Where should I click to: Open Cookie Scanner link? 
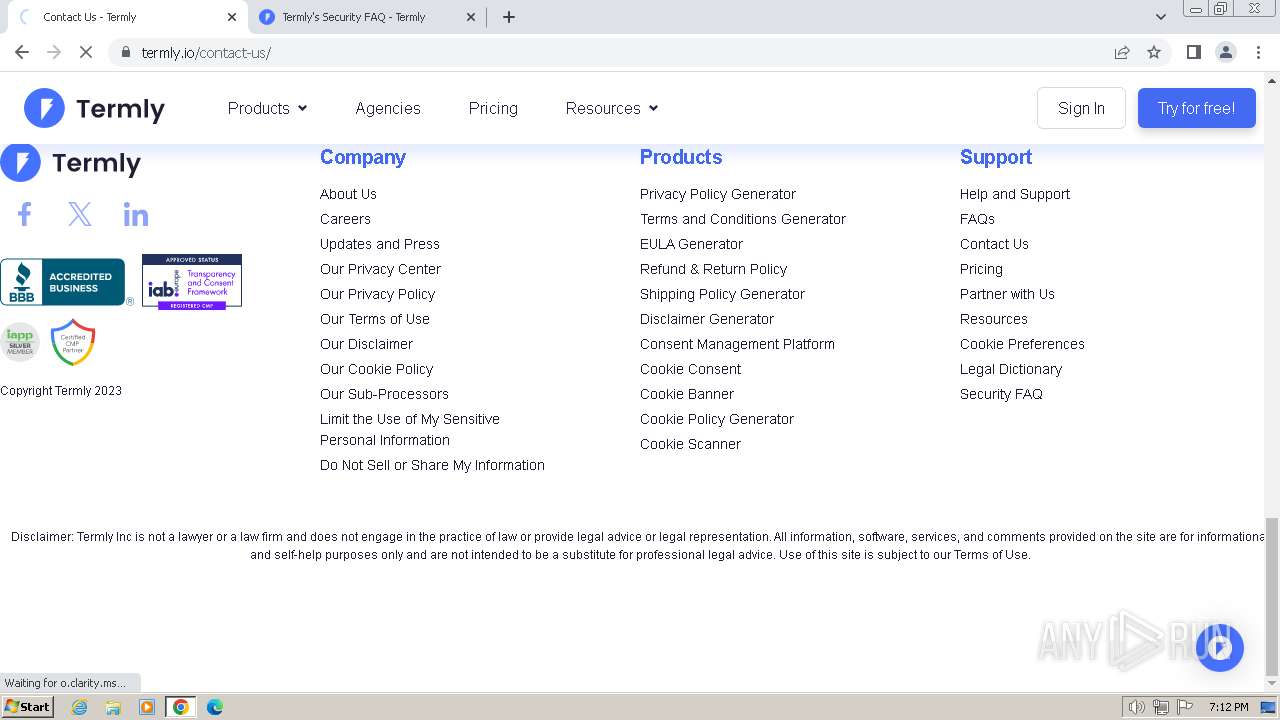pos(690,444)
